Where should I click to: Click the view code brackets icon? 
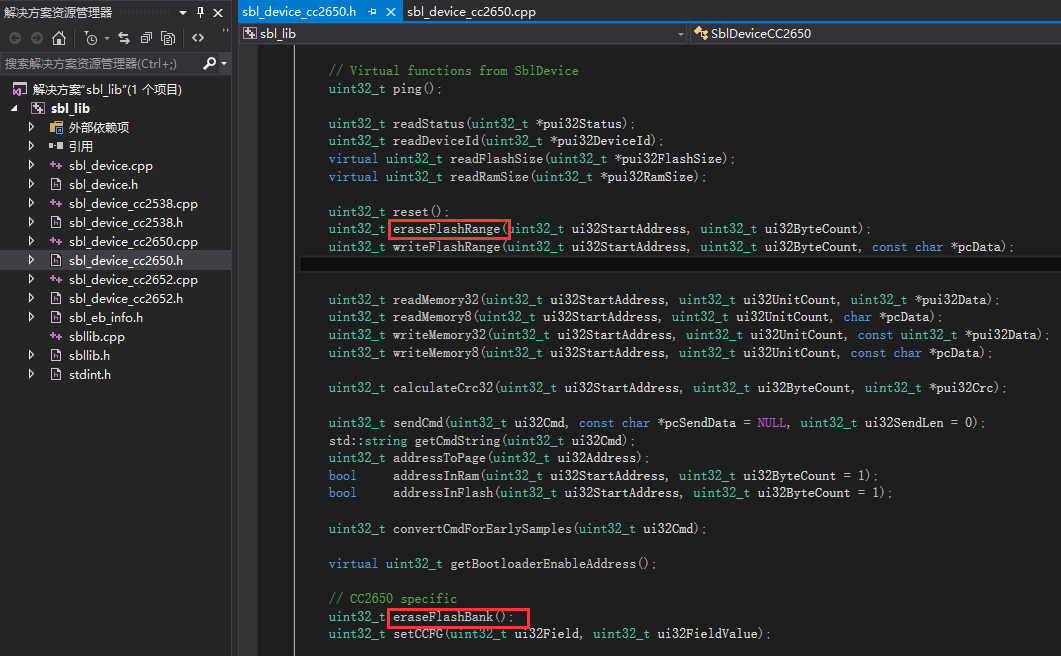pos(198,38)
